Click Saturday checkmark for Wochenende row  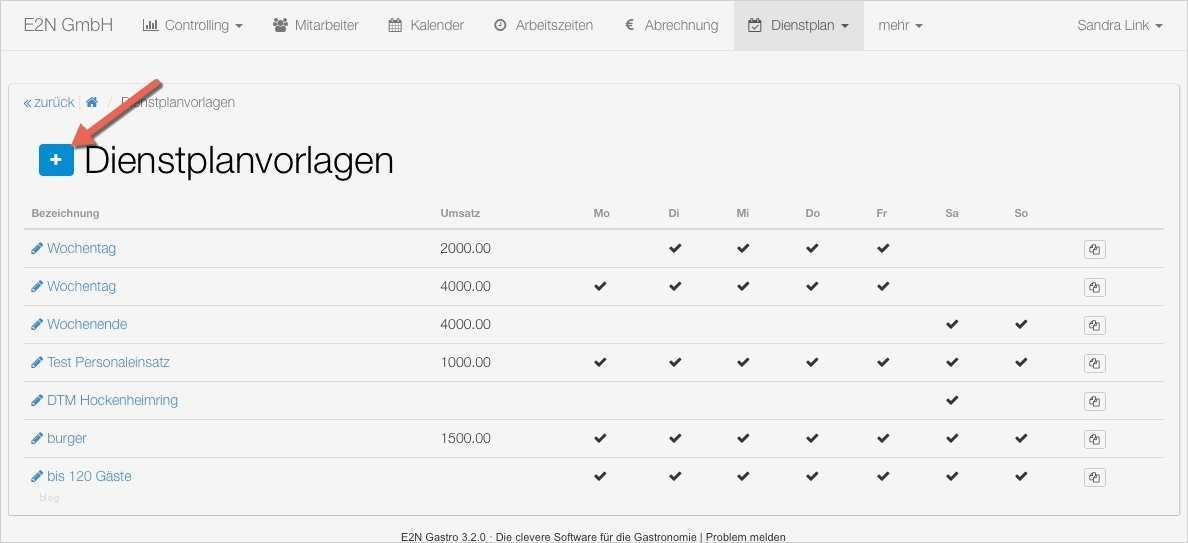[952, 324]
